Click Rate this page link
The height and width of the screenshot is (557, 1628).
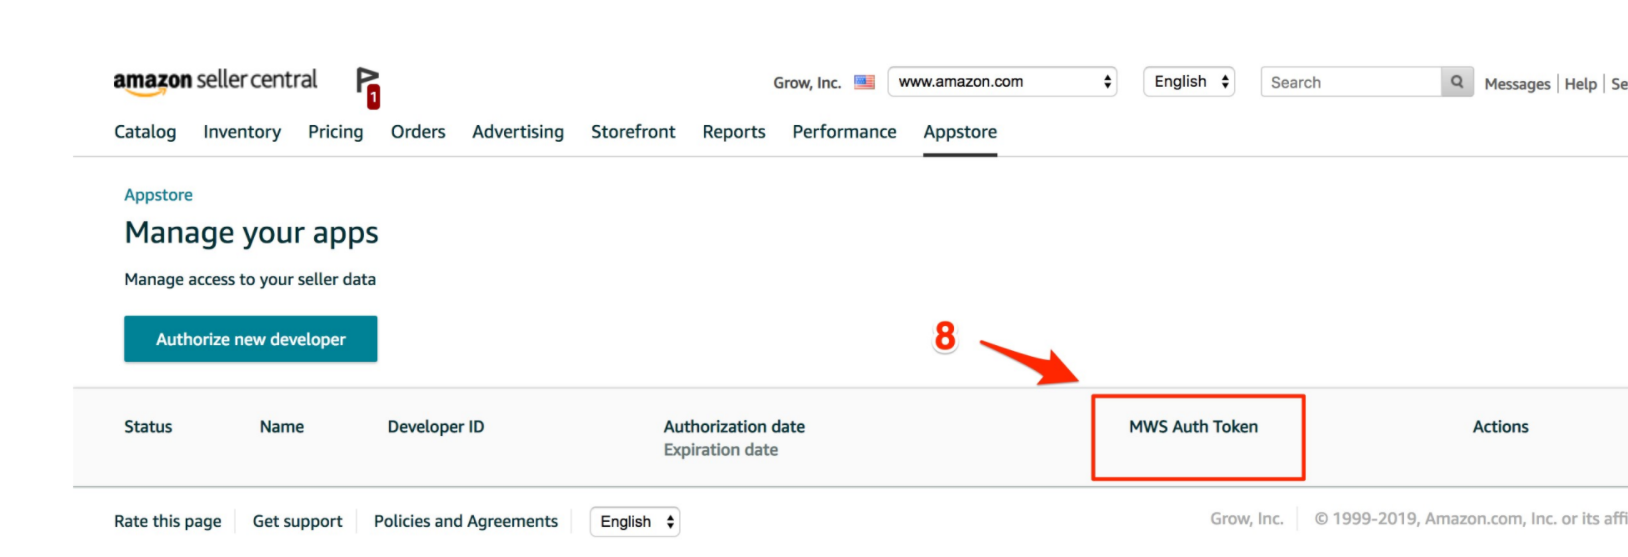coord(168,521)
